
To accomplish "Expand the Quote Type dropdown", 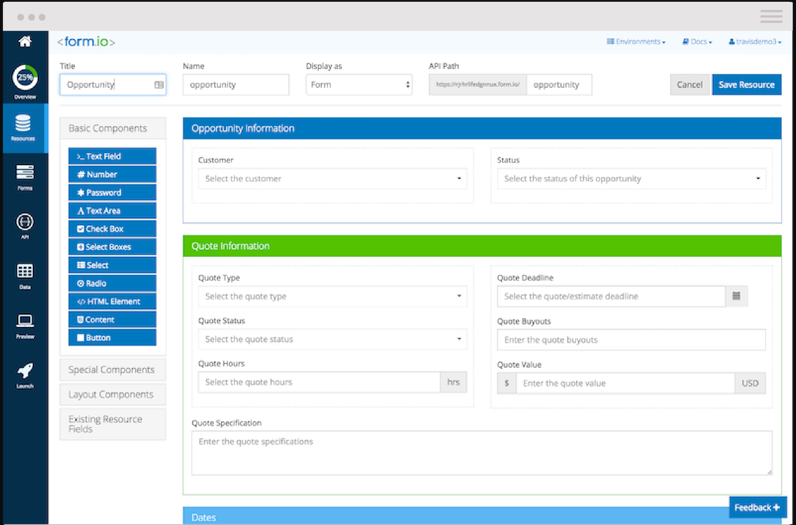I will 332,296.
